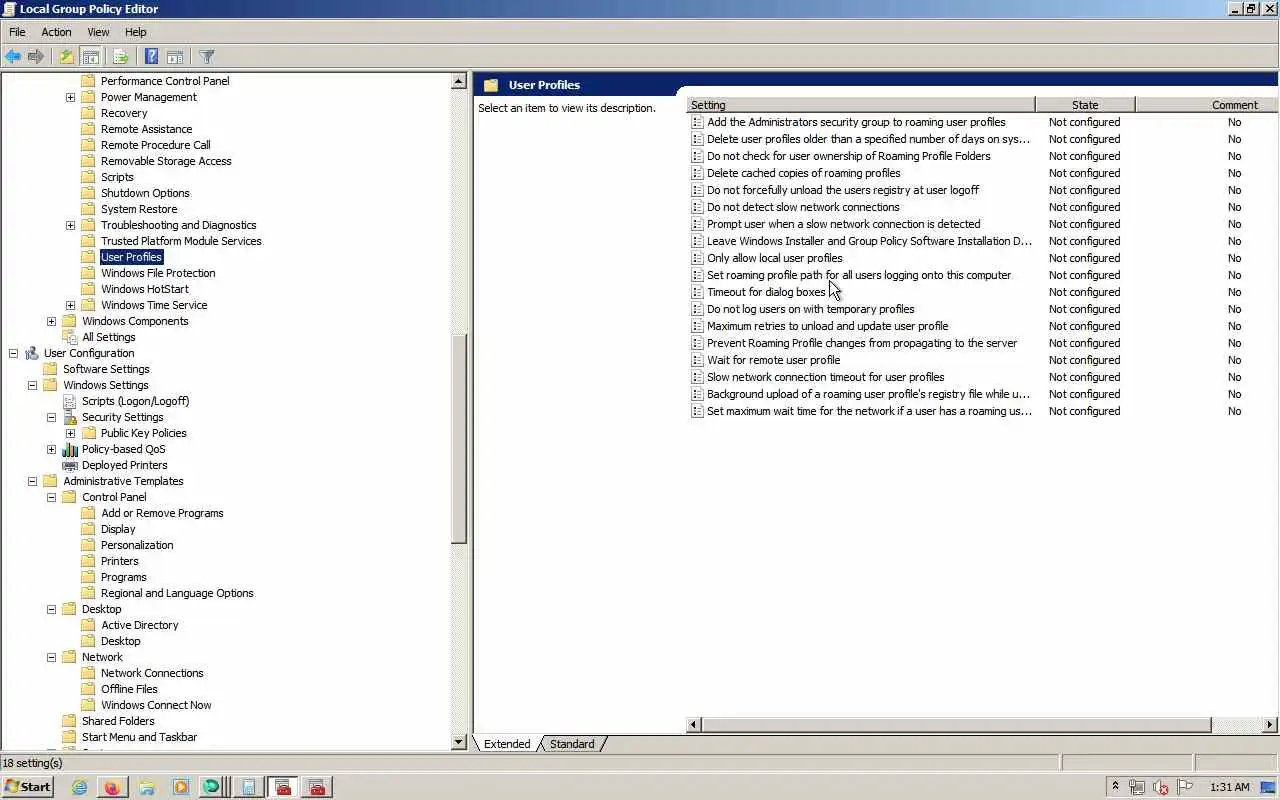This screenshot has height=800, width=1280.
Task: Expand the Windows Time Service node
Action: [70, 305]
